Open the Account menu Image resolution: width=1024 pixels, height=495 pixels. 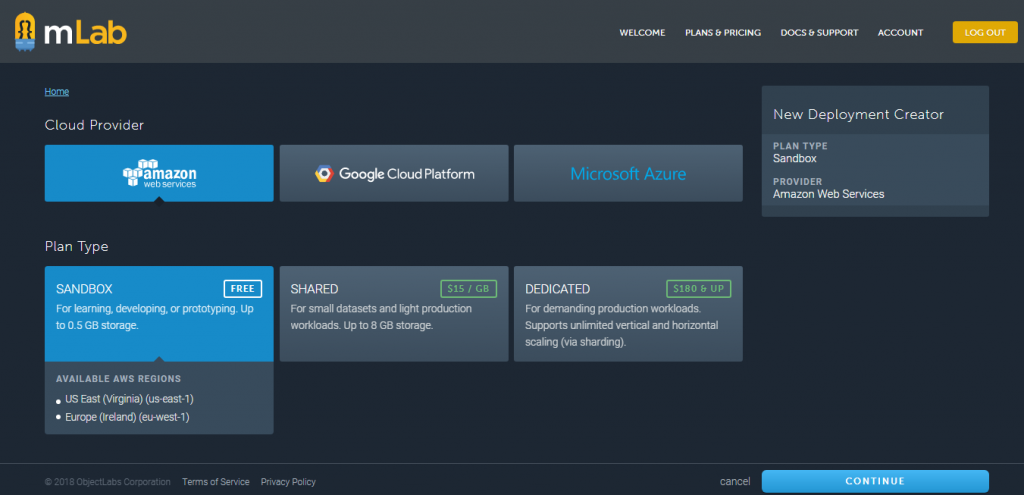900,33
